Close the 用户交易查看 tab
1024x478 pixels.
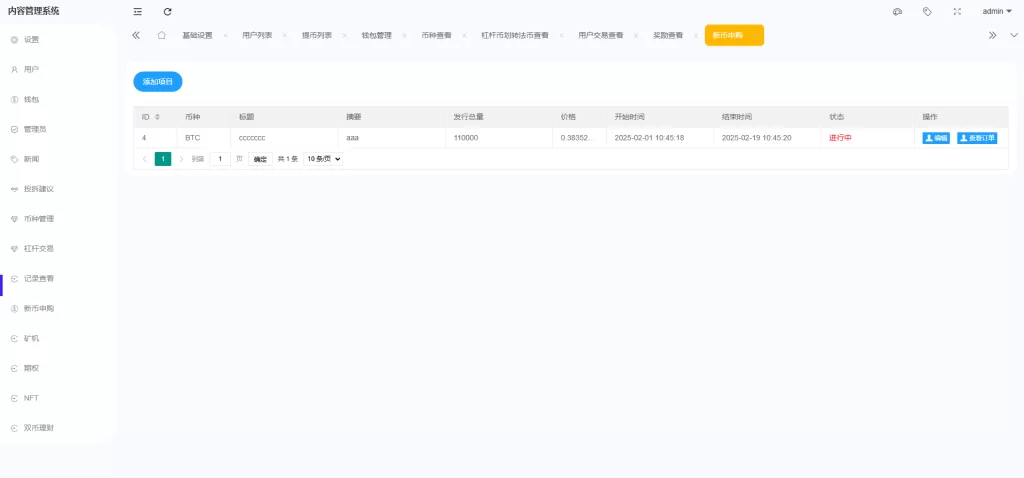click(636, 35)
